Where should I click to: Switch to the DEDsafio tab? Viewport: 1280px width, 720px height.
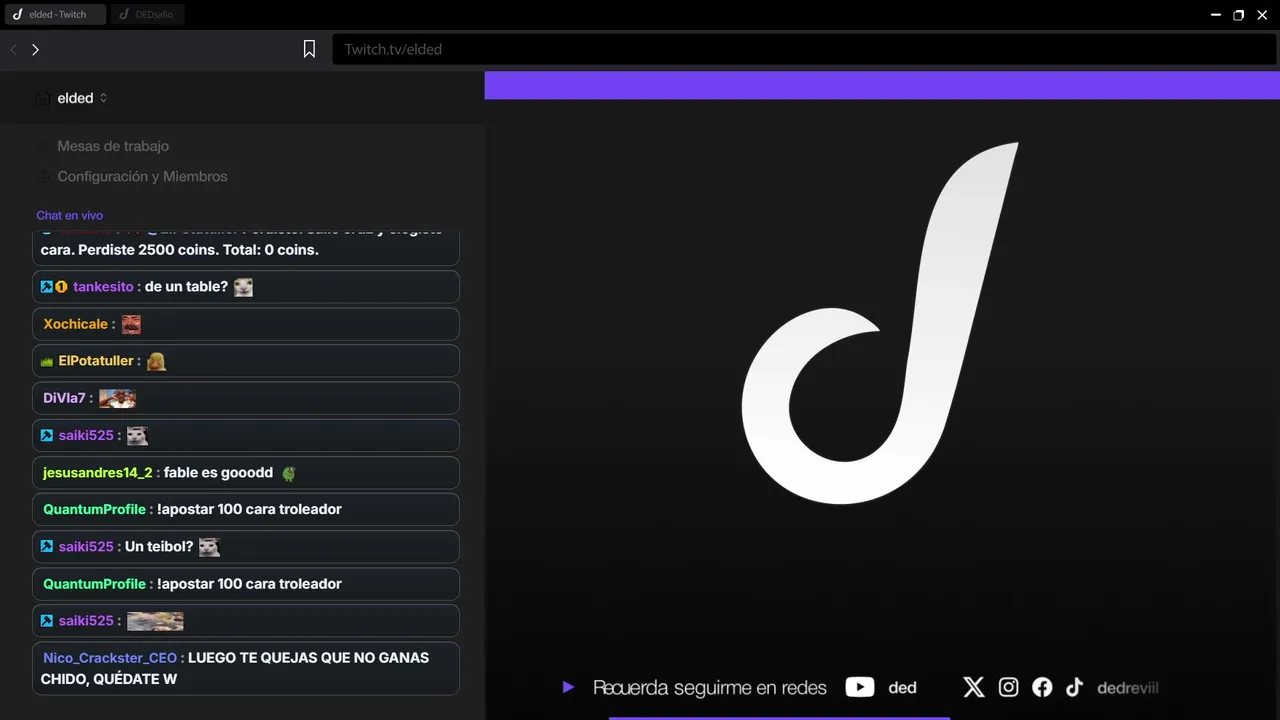click(148, 15)
